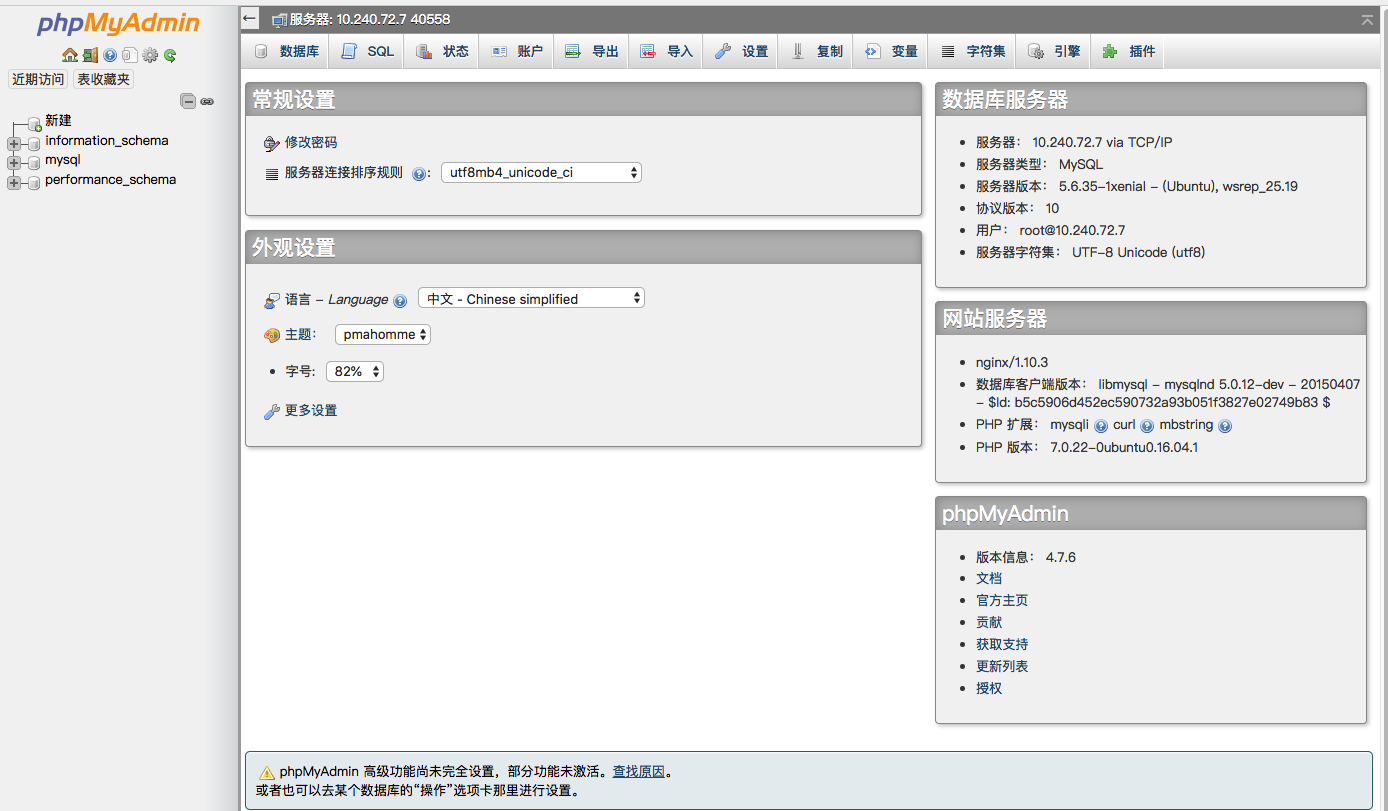Click the 查找原因 link

coord(639,772)
